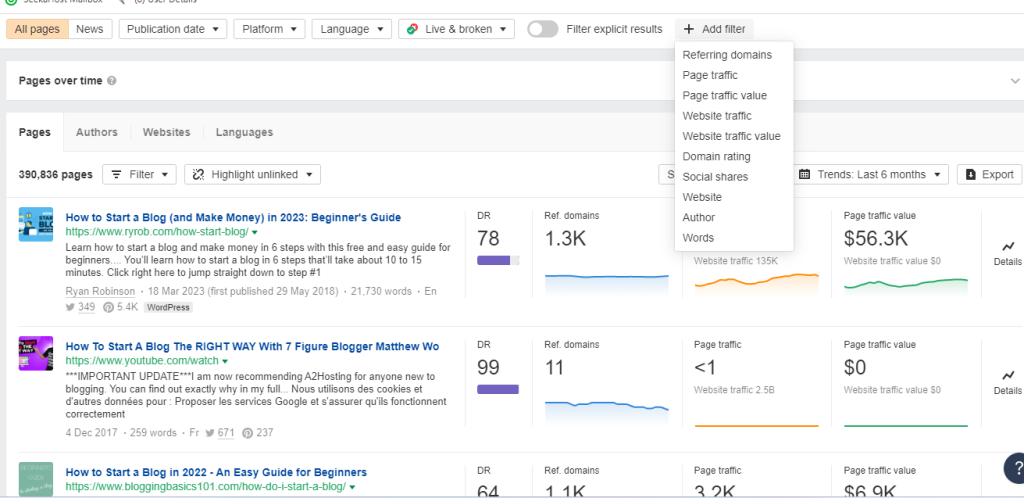Expand bloggingbasics101 URL dropdown arrow
The height and width of the screenshot is (498, 1024).
point(353,487)
